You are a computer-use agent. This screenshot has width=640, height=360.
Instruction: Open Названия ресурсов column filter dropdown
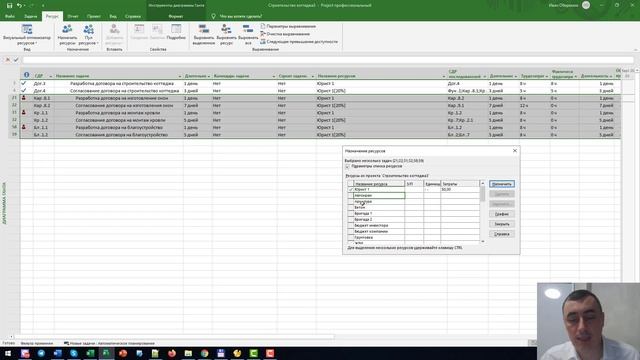click(443, 76)
